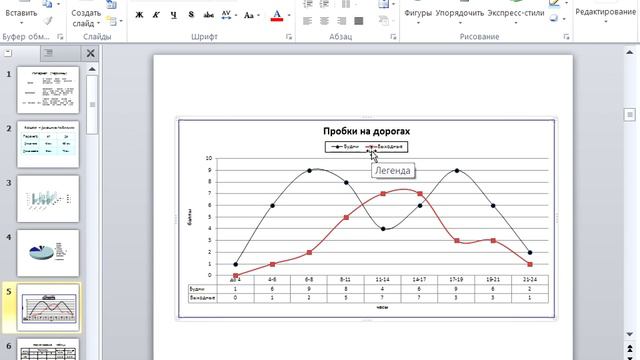
Task: Select slide 3 thumbnail with the 3D chart
Action: click(x=48, y=199)
